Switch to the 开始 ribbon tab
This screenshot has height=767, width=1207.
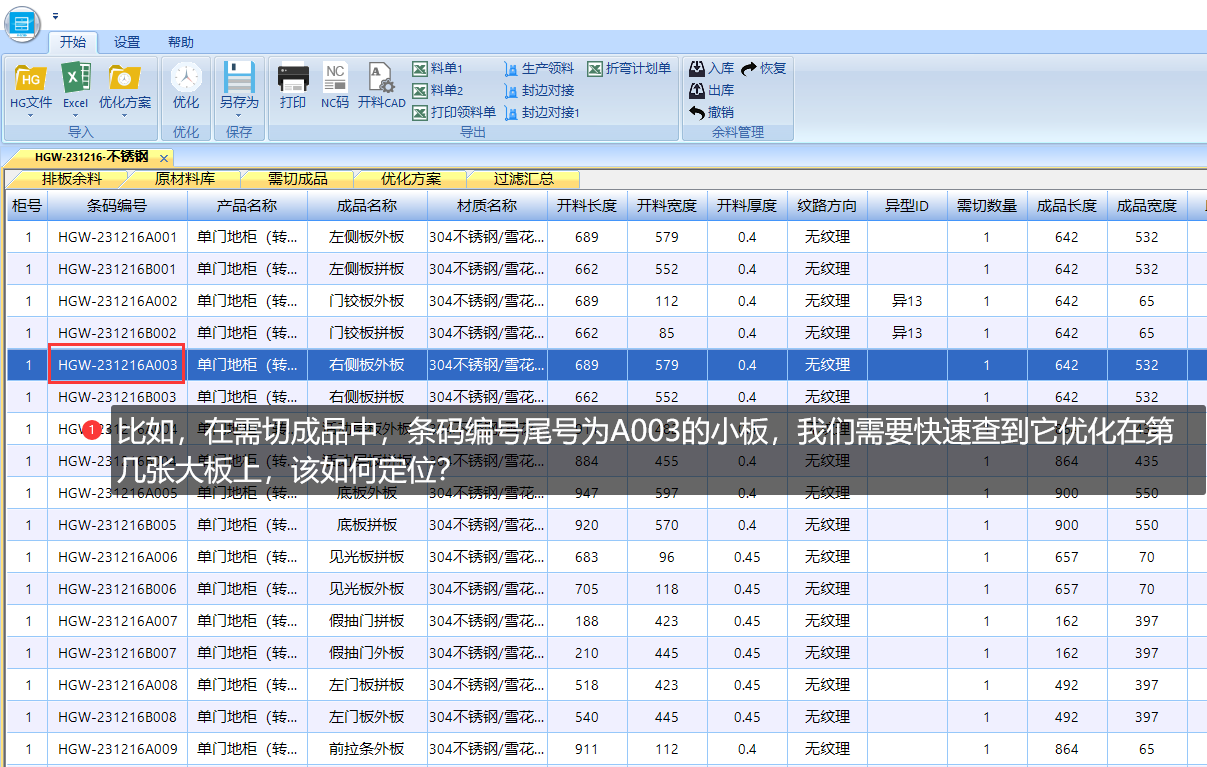click(x=73, y=42)
